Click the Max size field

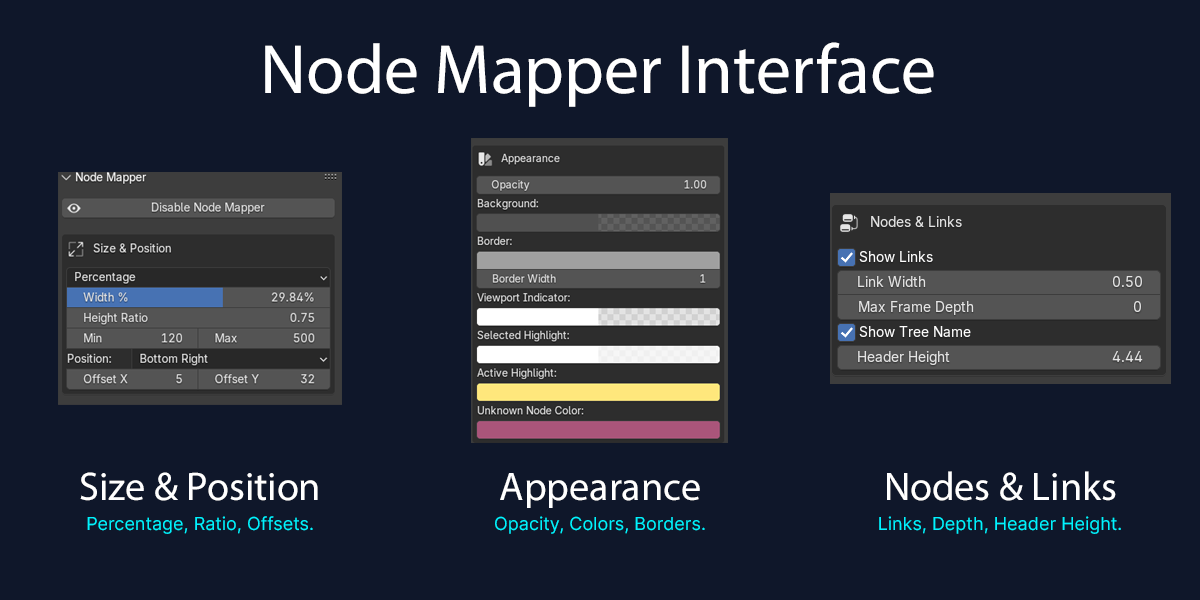[x=264, y=338]
